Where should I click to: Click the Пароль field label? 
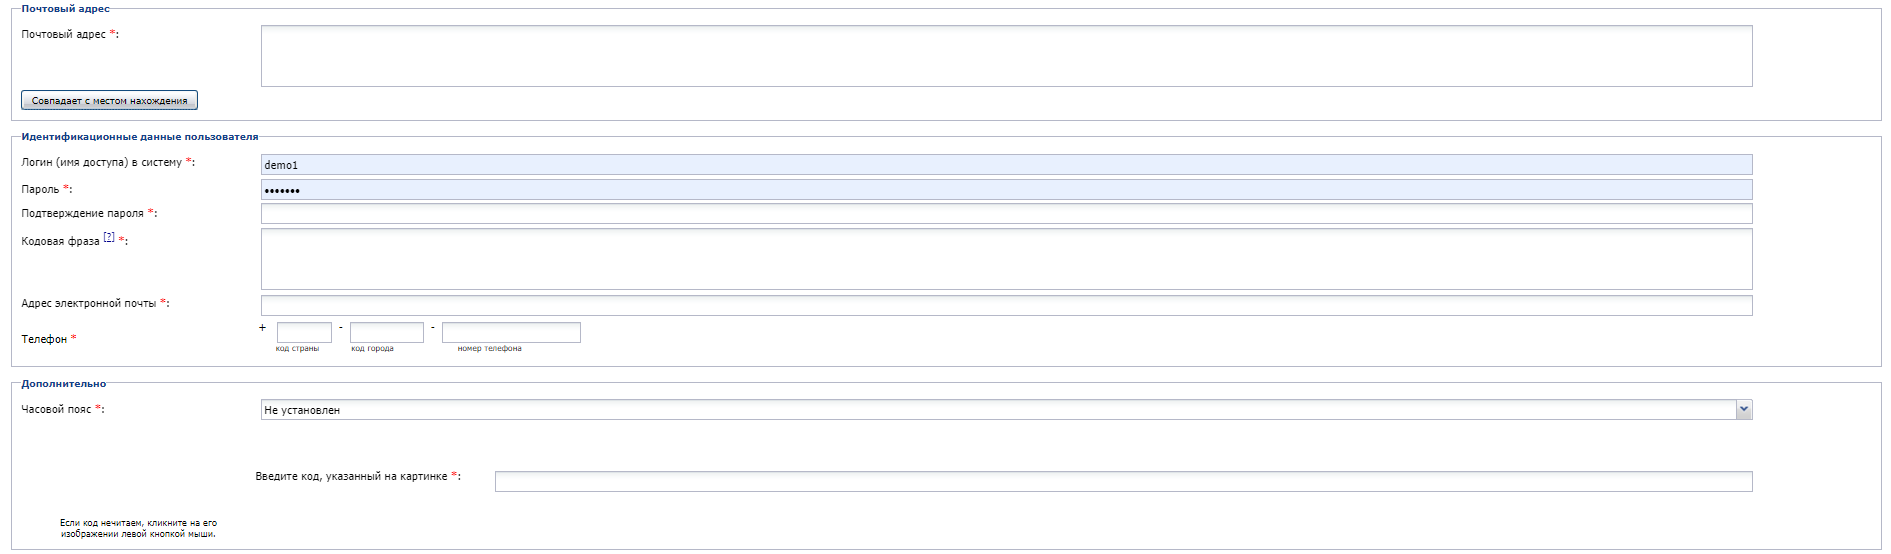tap(41, 189)
